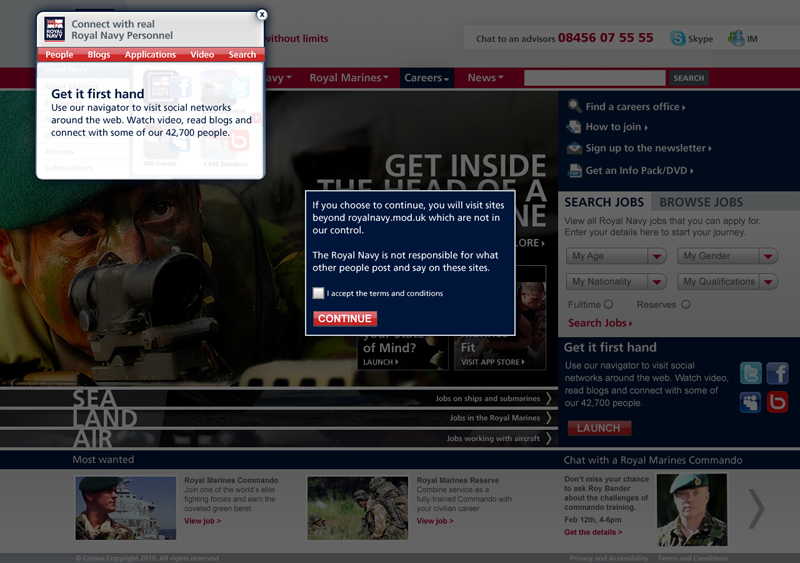Open the Facebook social icon
800x563 pixels.
click(x=777, y=374)
